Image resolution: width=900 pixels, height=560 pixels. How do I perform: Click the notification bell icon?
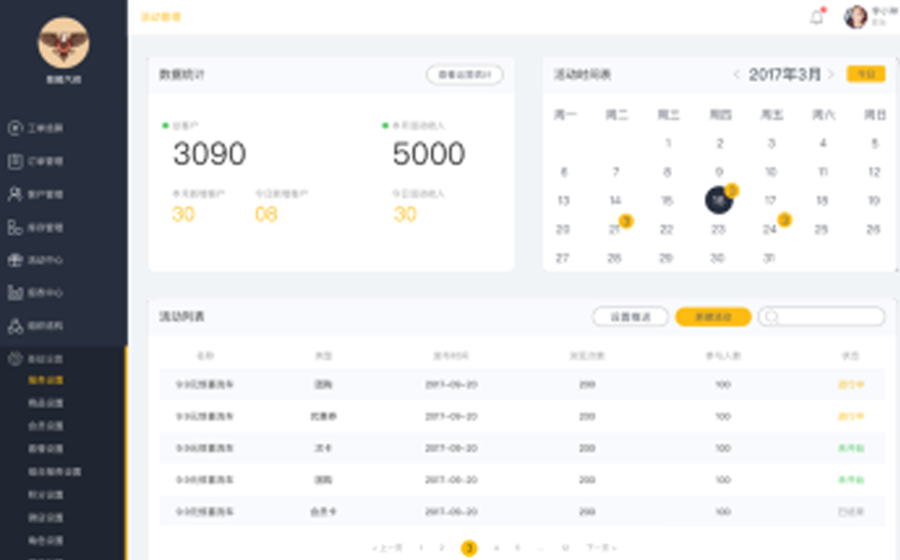(817, 17)
